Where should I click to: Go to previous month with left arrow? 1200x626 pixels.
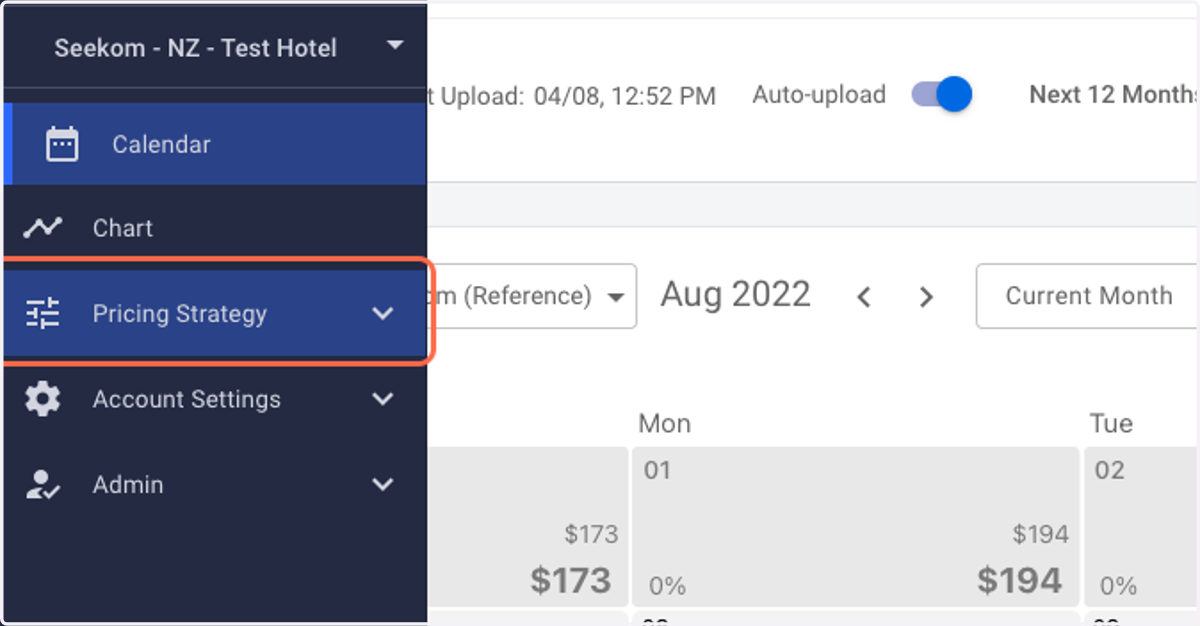tap(864, 297)
